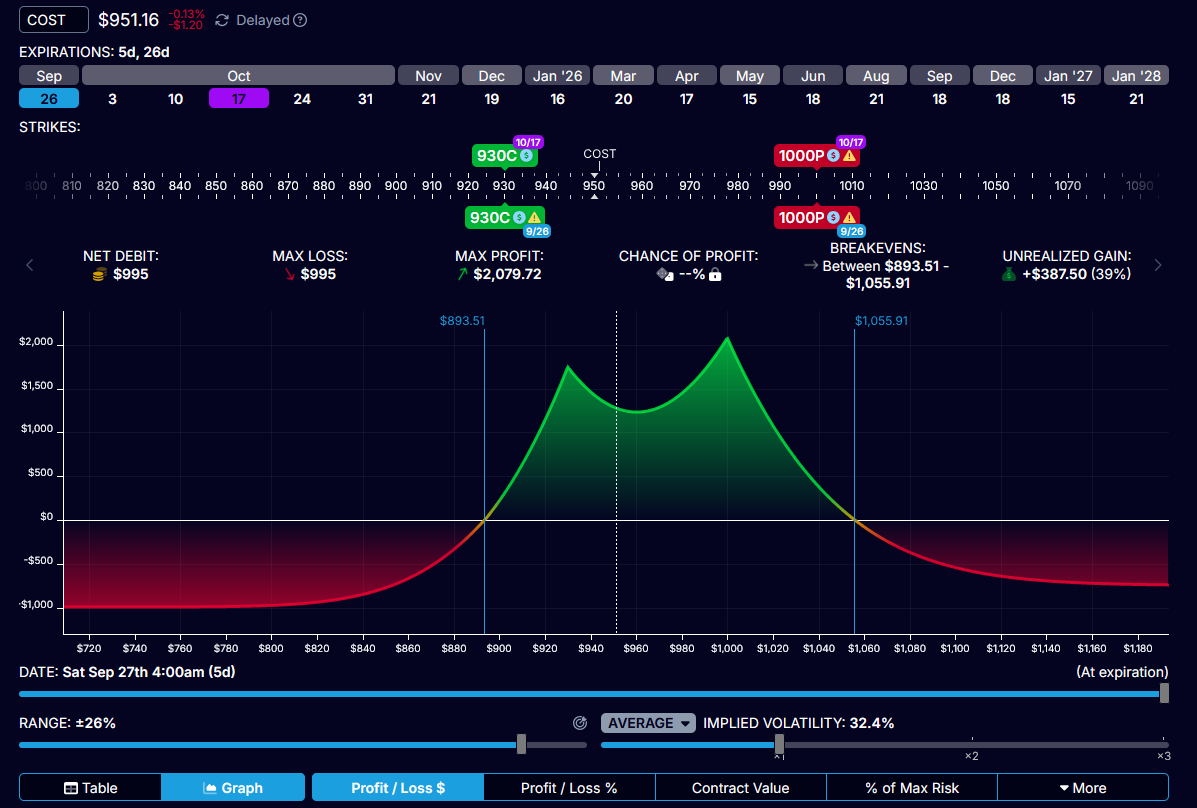Image resolution: width=1197 pixels, height=808 pixels.
Task: Switch to the Profit / Loss % tab
Action: pyautogui.click(x=569, y=787)
